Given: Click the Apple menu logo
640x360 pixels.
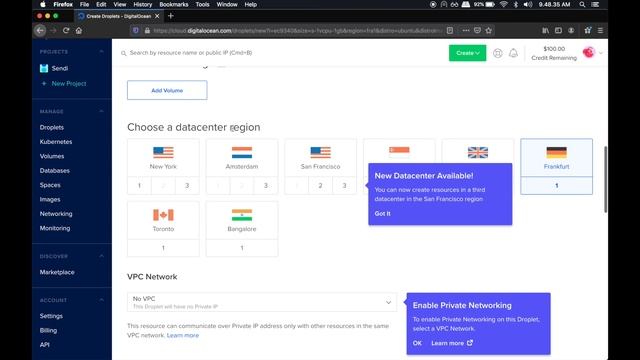Looking at the screenshot, I should pyautogui.click(x=43, y=4).
